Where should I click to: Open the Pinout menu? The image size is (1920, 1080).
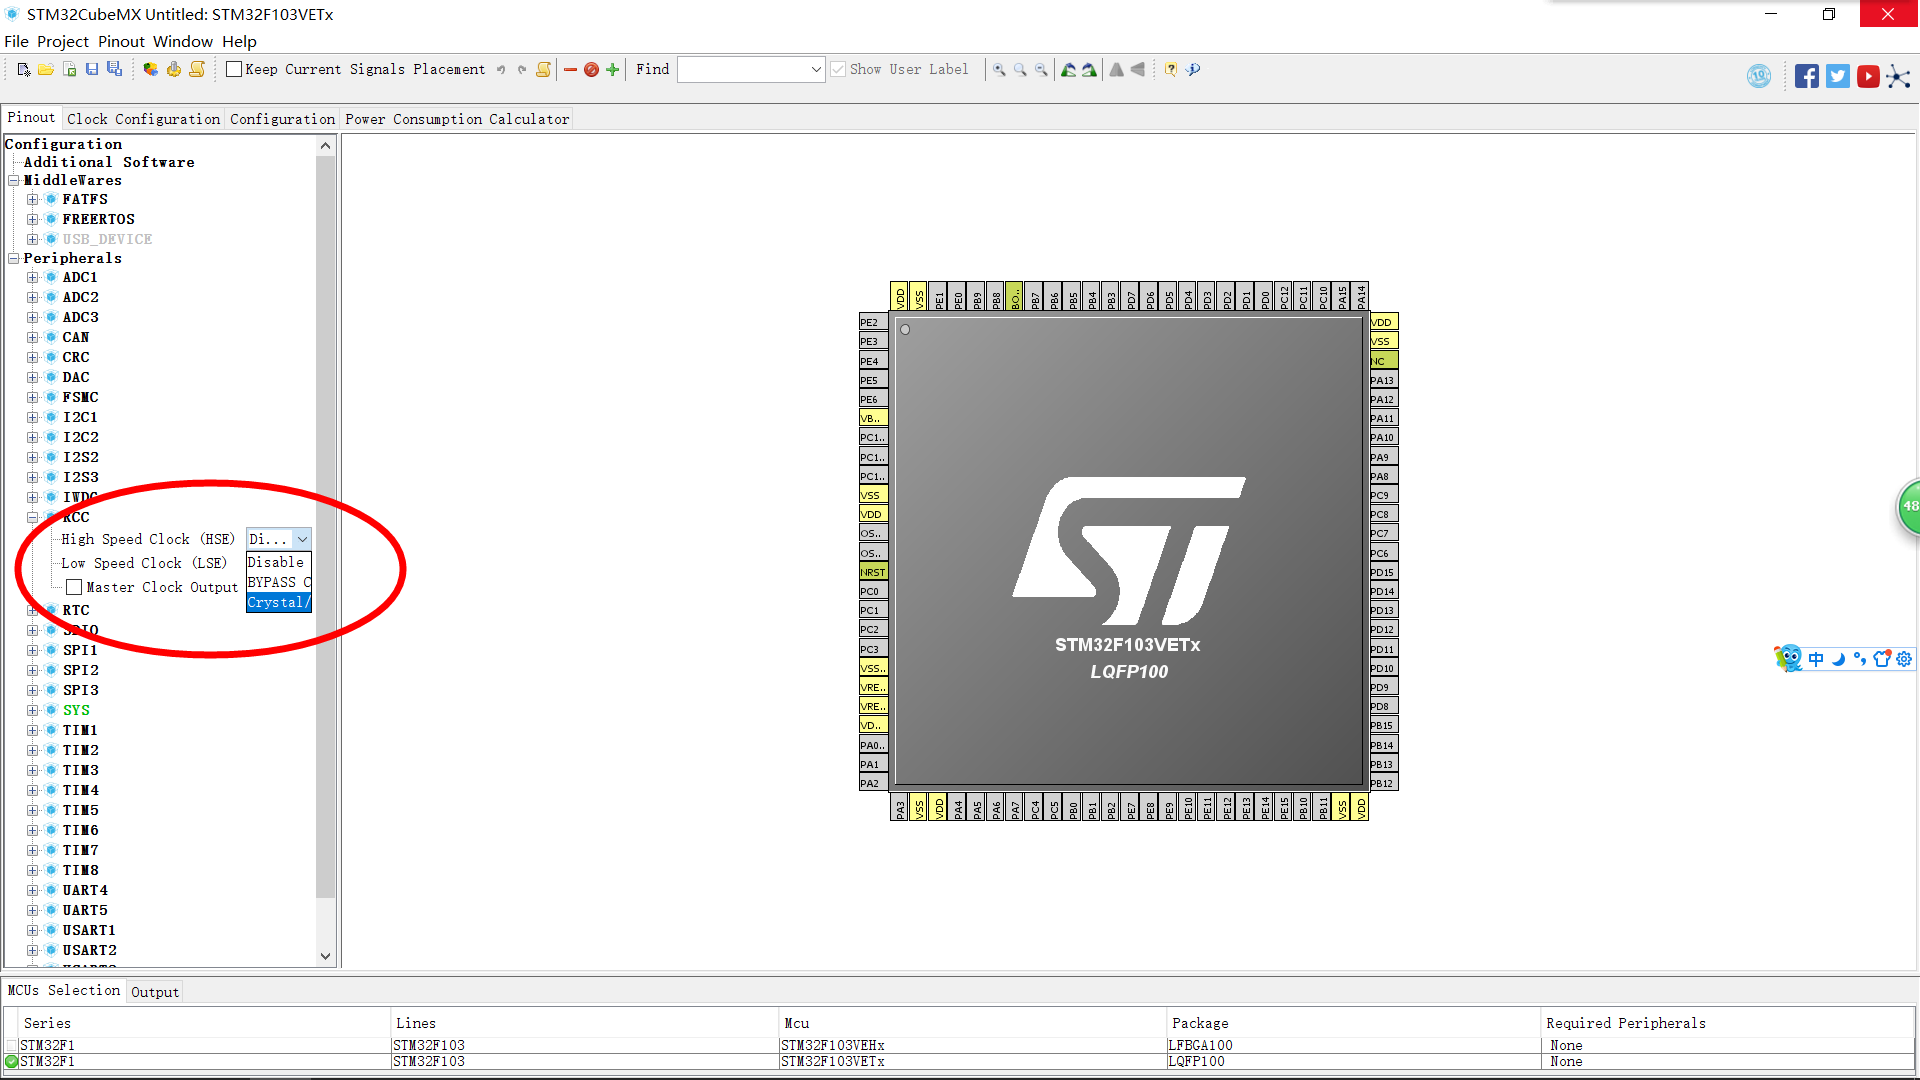pos(122,42)
